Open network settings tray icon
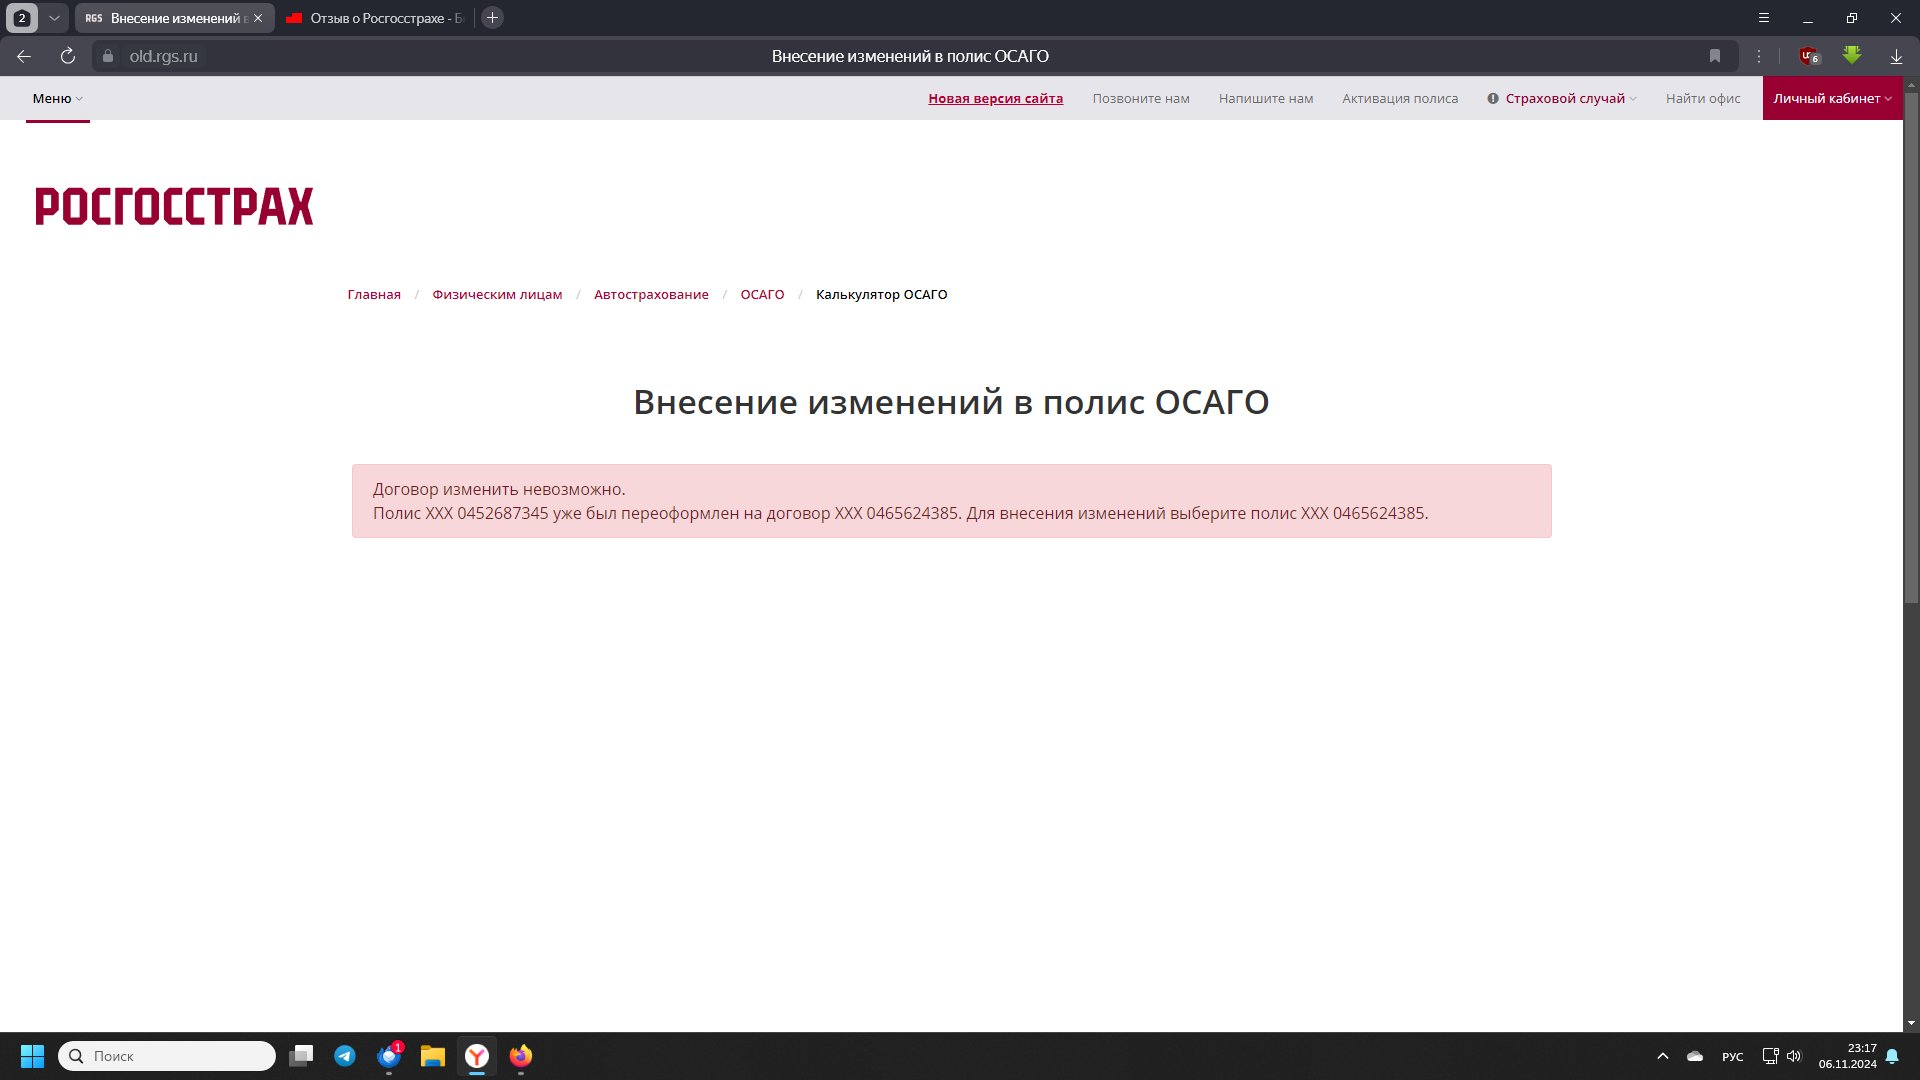1920x1080 pixels. pyautogui.click(x=1770, y=1056)
